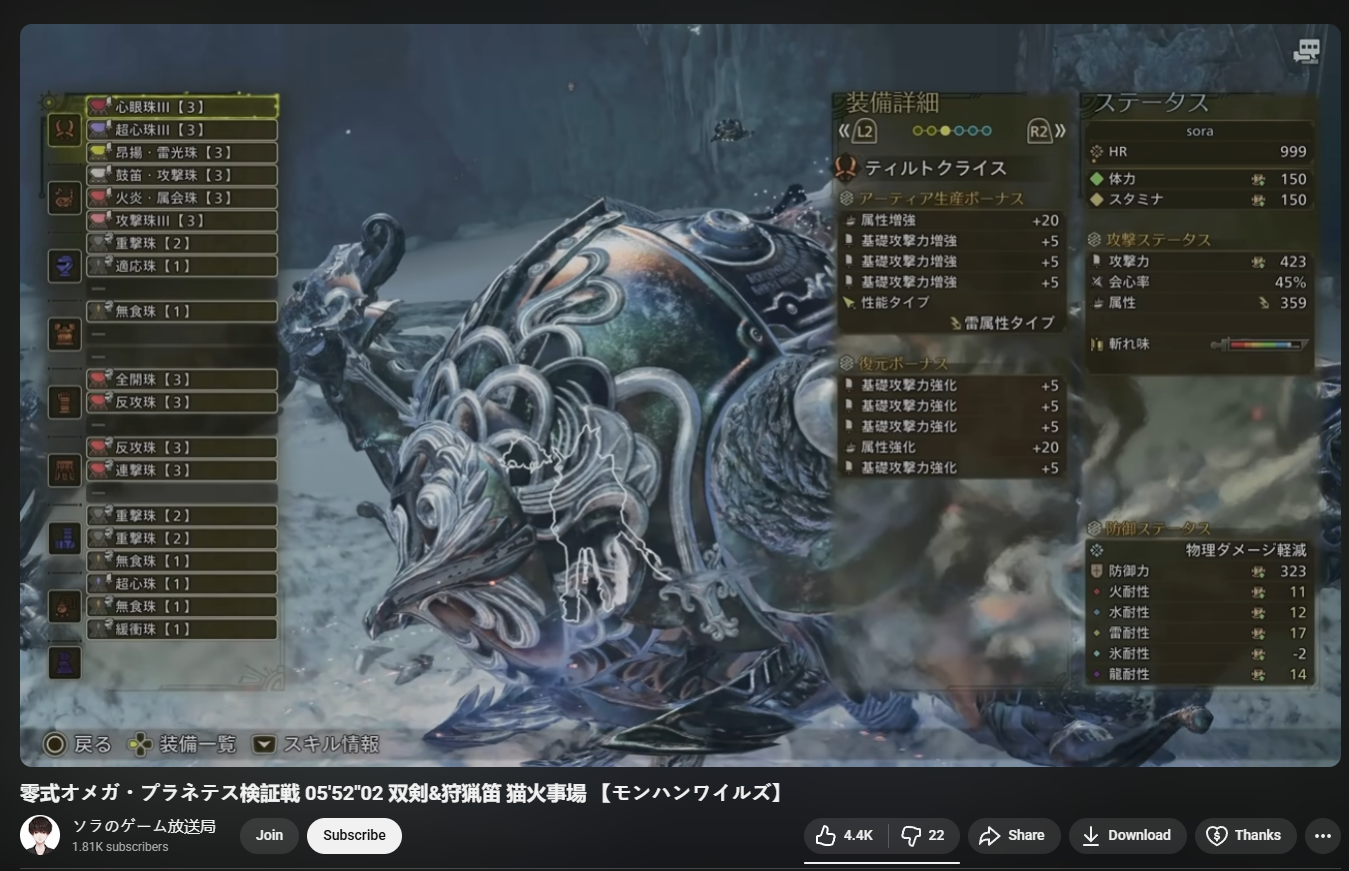Select the 昂揚・雷光珠【3】 decoration row
This screenshot has height=871, width=1349.
tap(181, 153)
